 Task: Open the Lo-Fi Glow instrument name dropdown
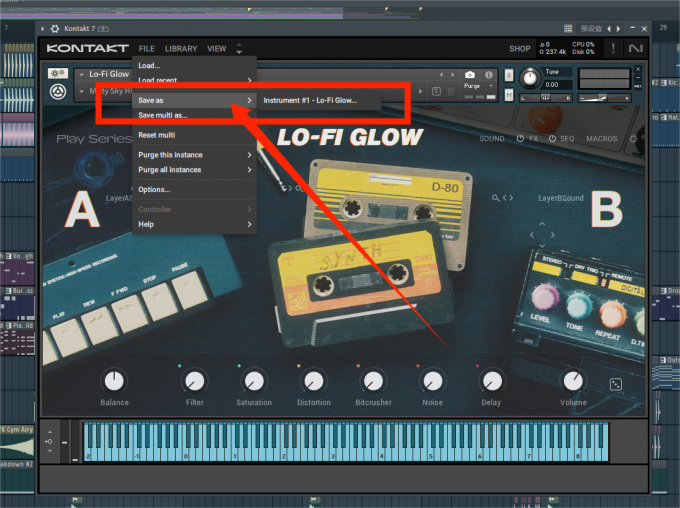click(x=81, y=75)
